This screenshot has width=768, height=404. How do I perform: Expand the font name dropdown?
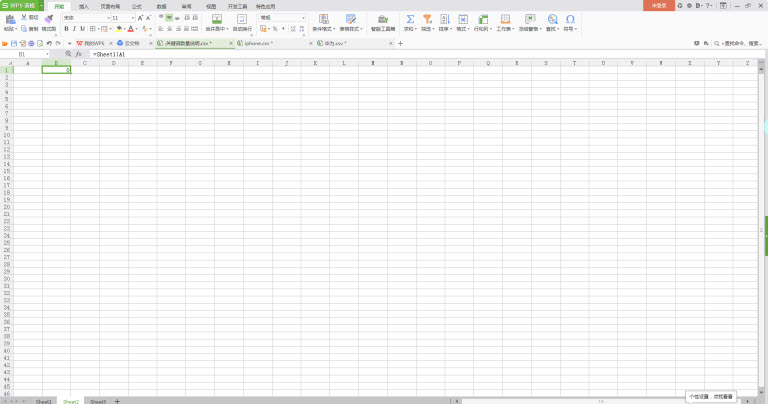click(x=108, y=18)
